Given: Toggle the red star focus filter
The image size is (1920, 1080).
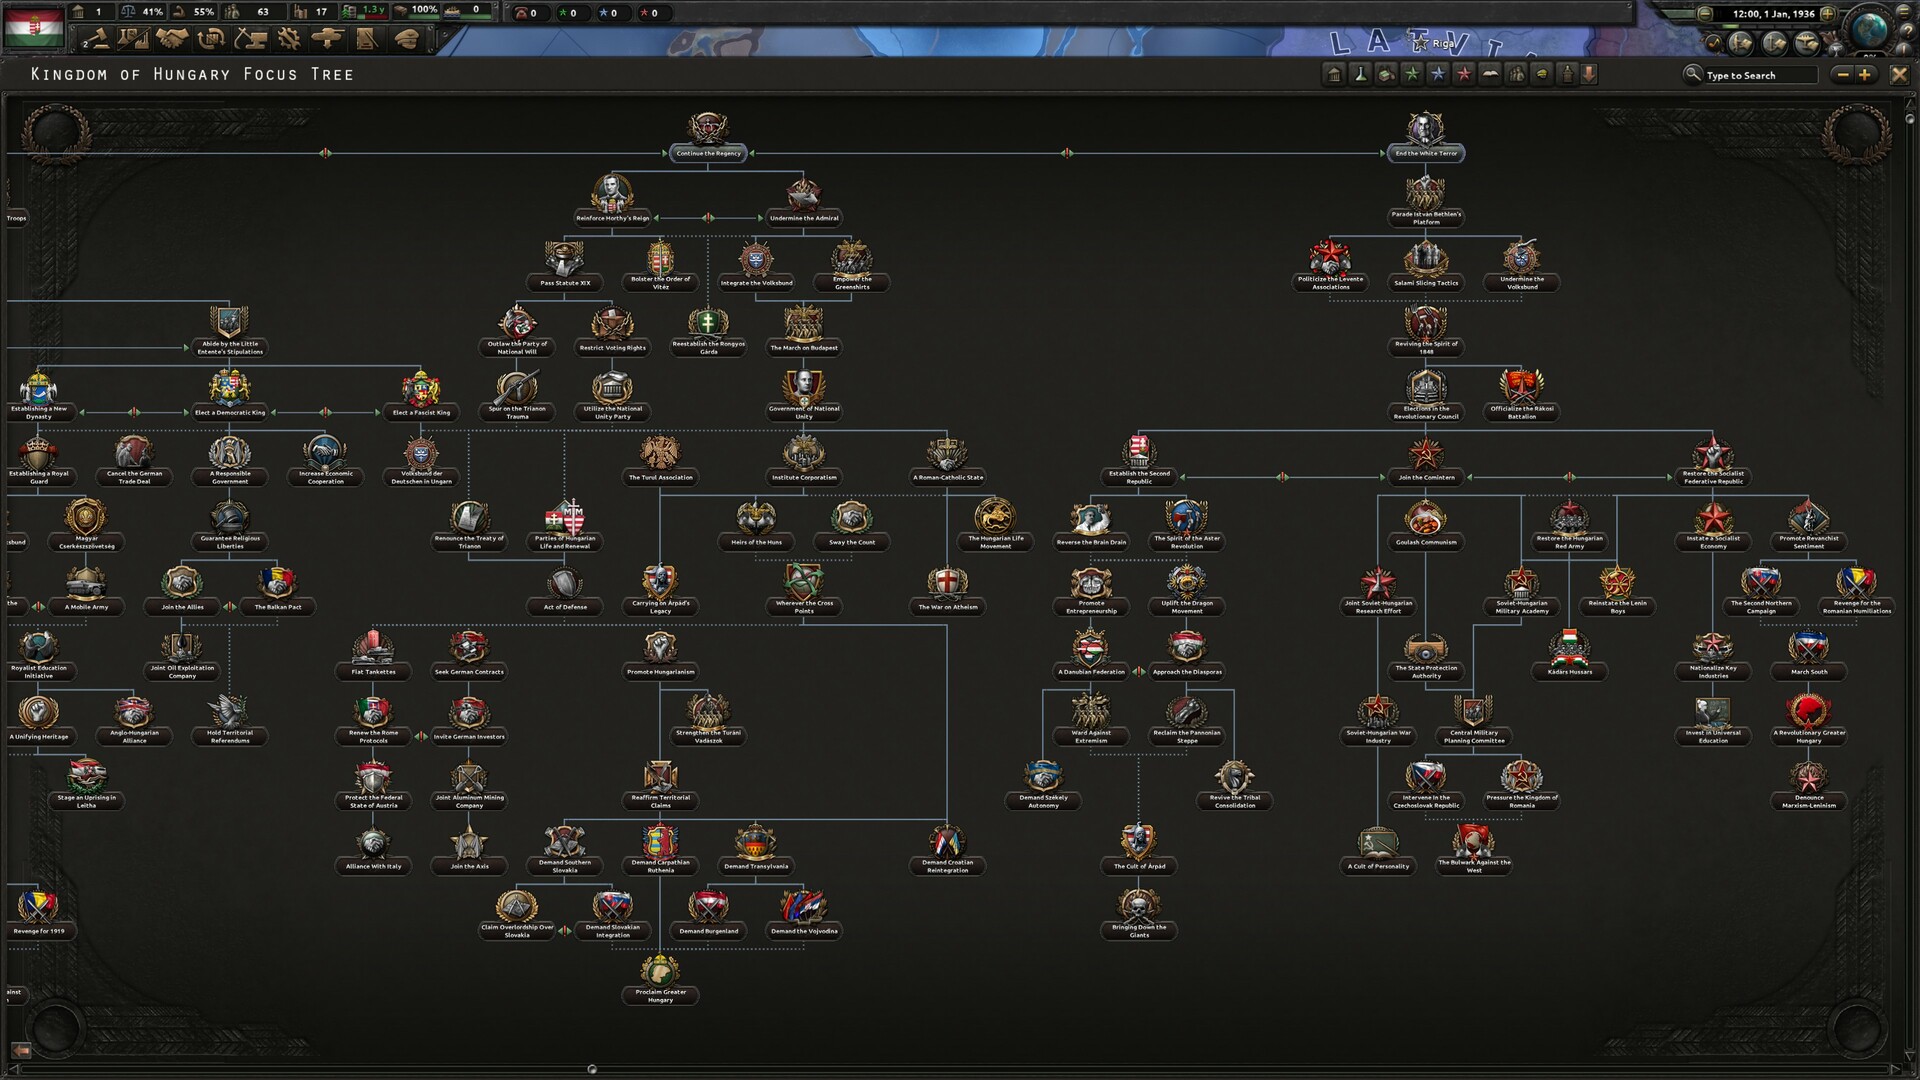Looking at the screenshot, I should point(1462,74).
